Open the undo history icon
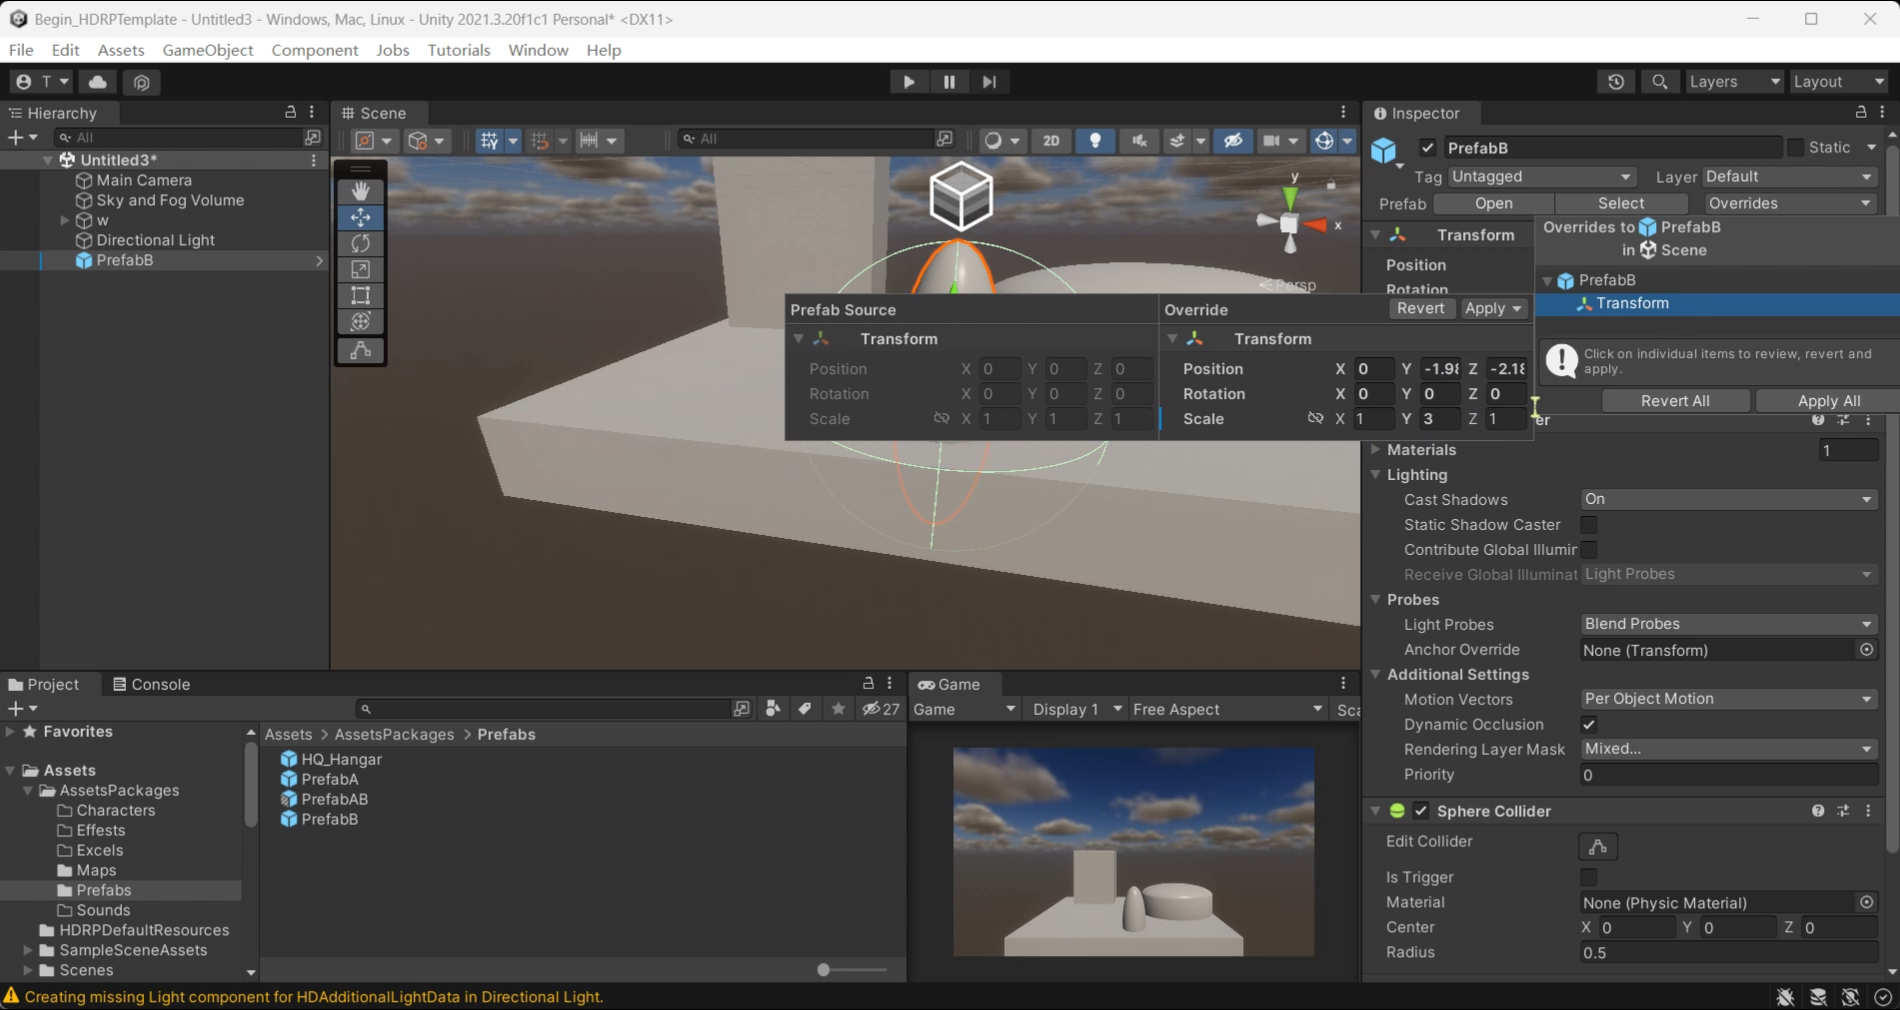 [1616, 82]
